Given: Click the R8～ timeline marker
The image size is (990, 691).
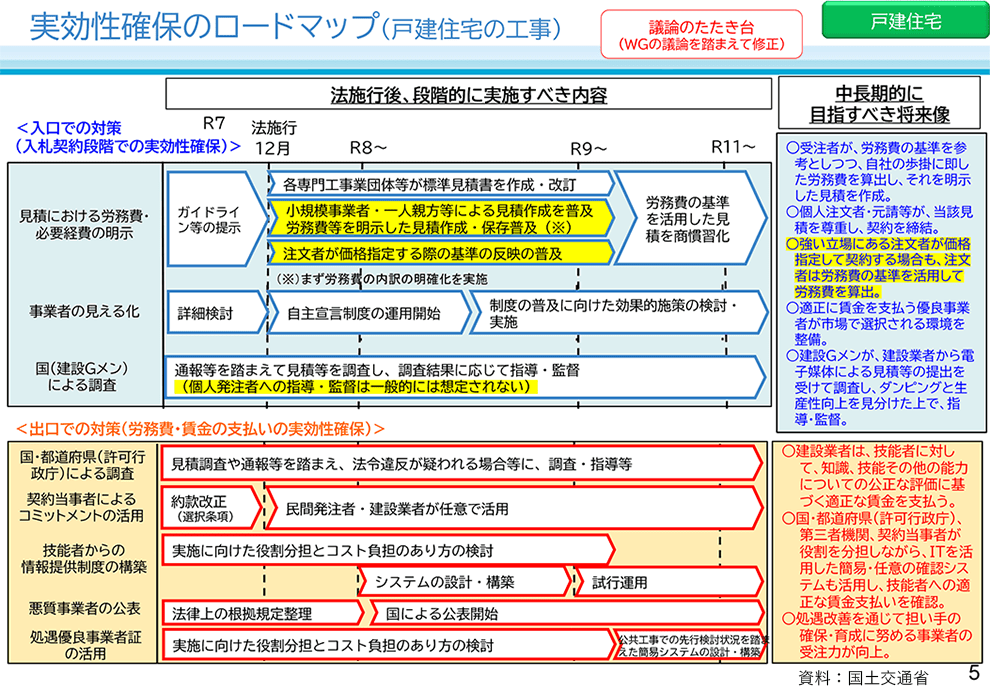Looking at the screenshot, I should point(368,147).
